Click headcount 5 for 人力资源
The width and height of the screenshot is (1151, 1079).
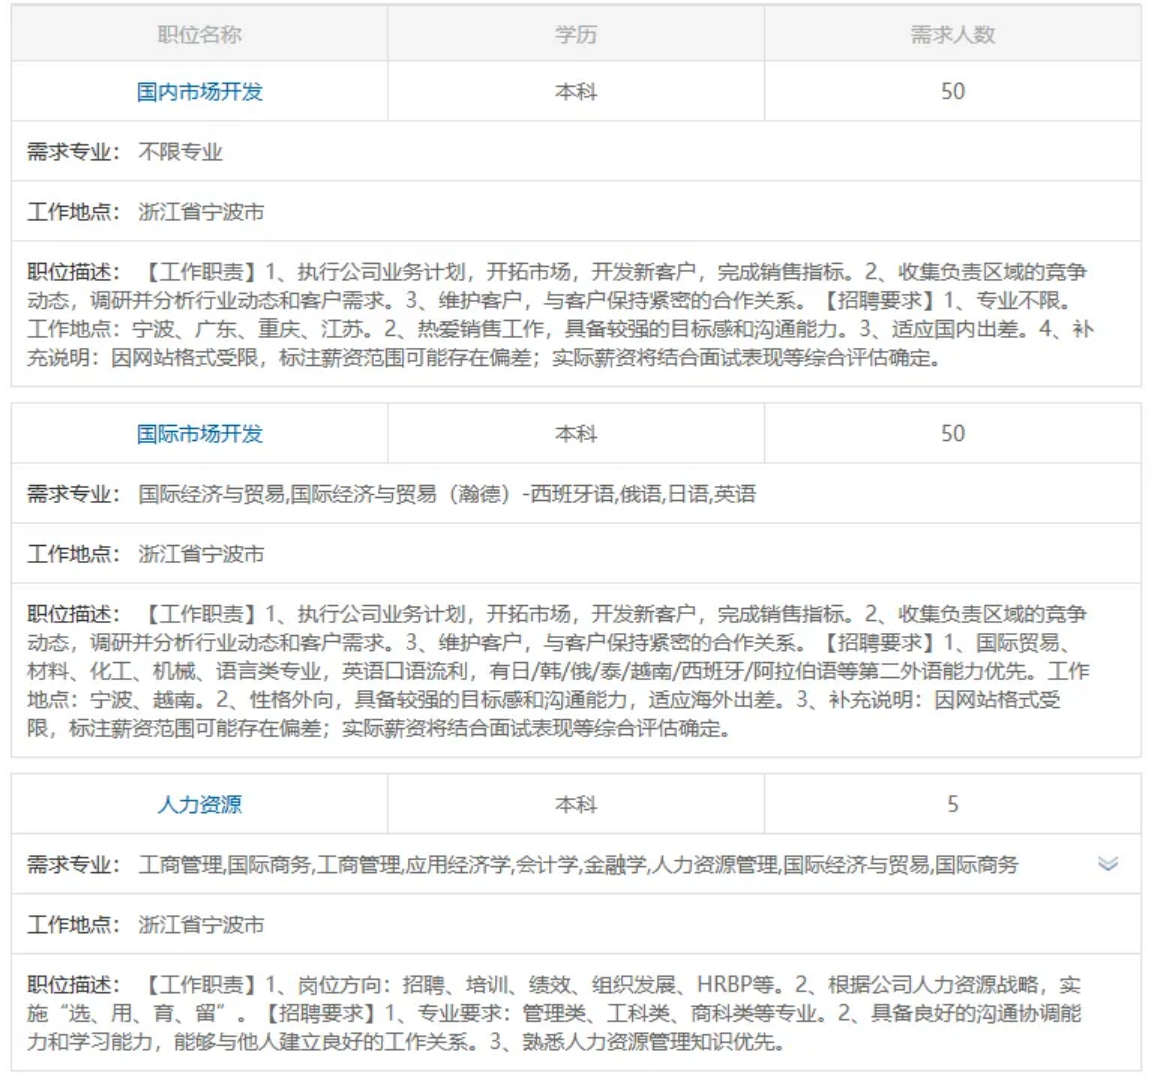pyautogui.click(x=952, y=804)
